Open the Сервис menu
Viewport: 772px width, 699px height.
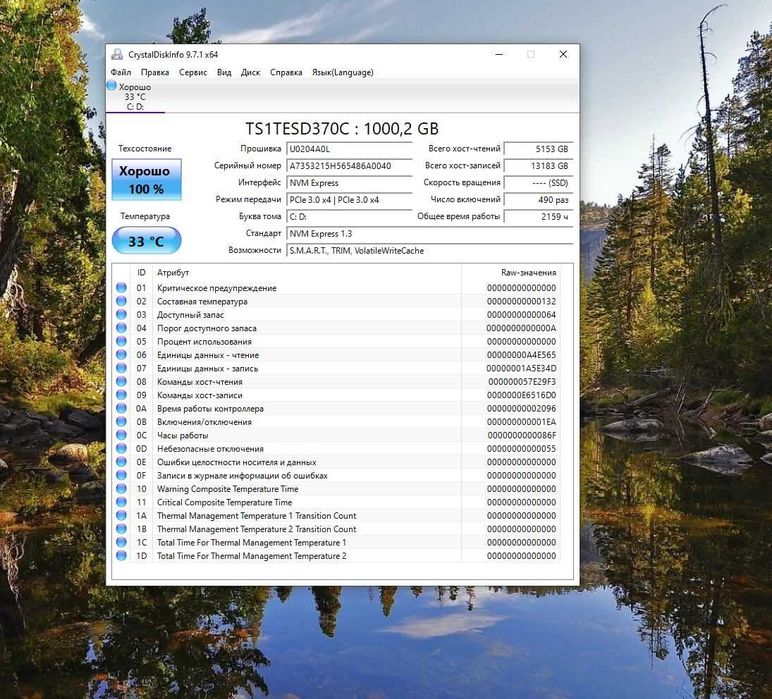pyautogui.click(x=193, y=72)
